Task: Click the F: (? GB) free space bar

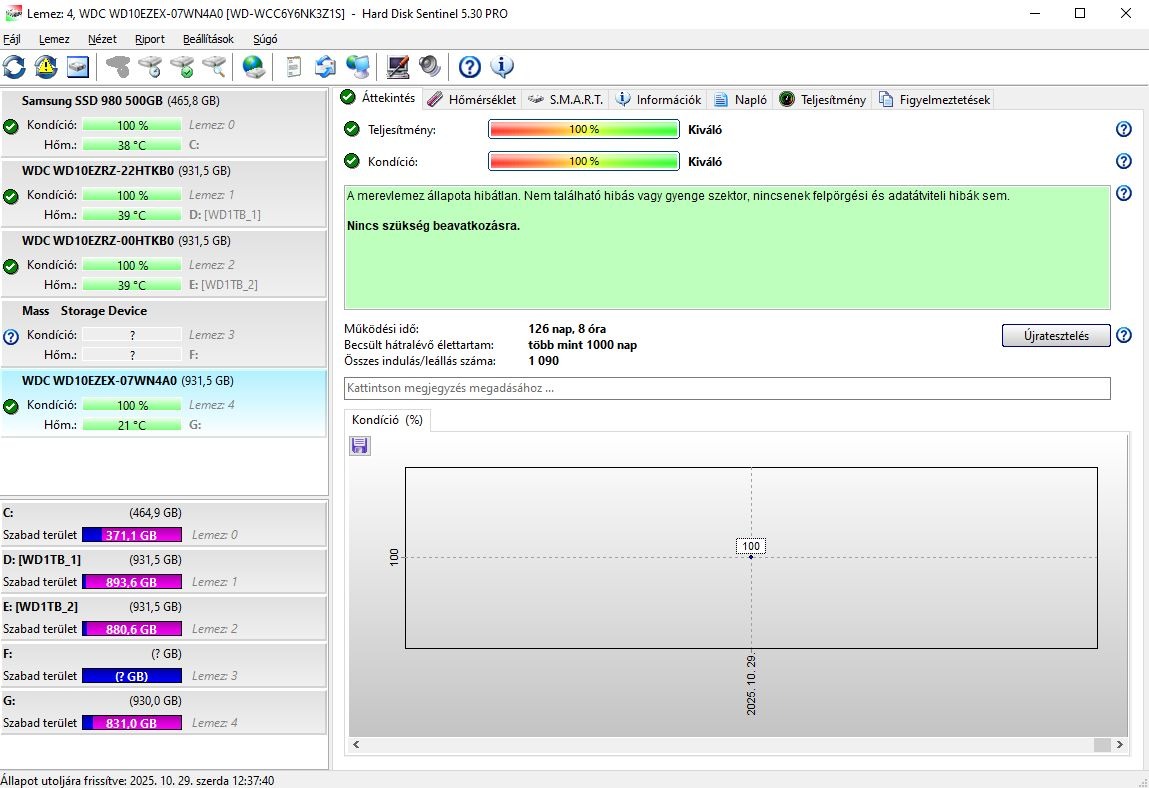Action: 132,676
